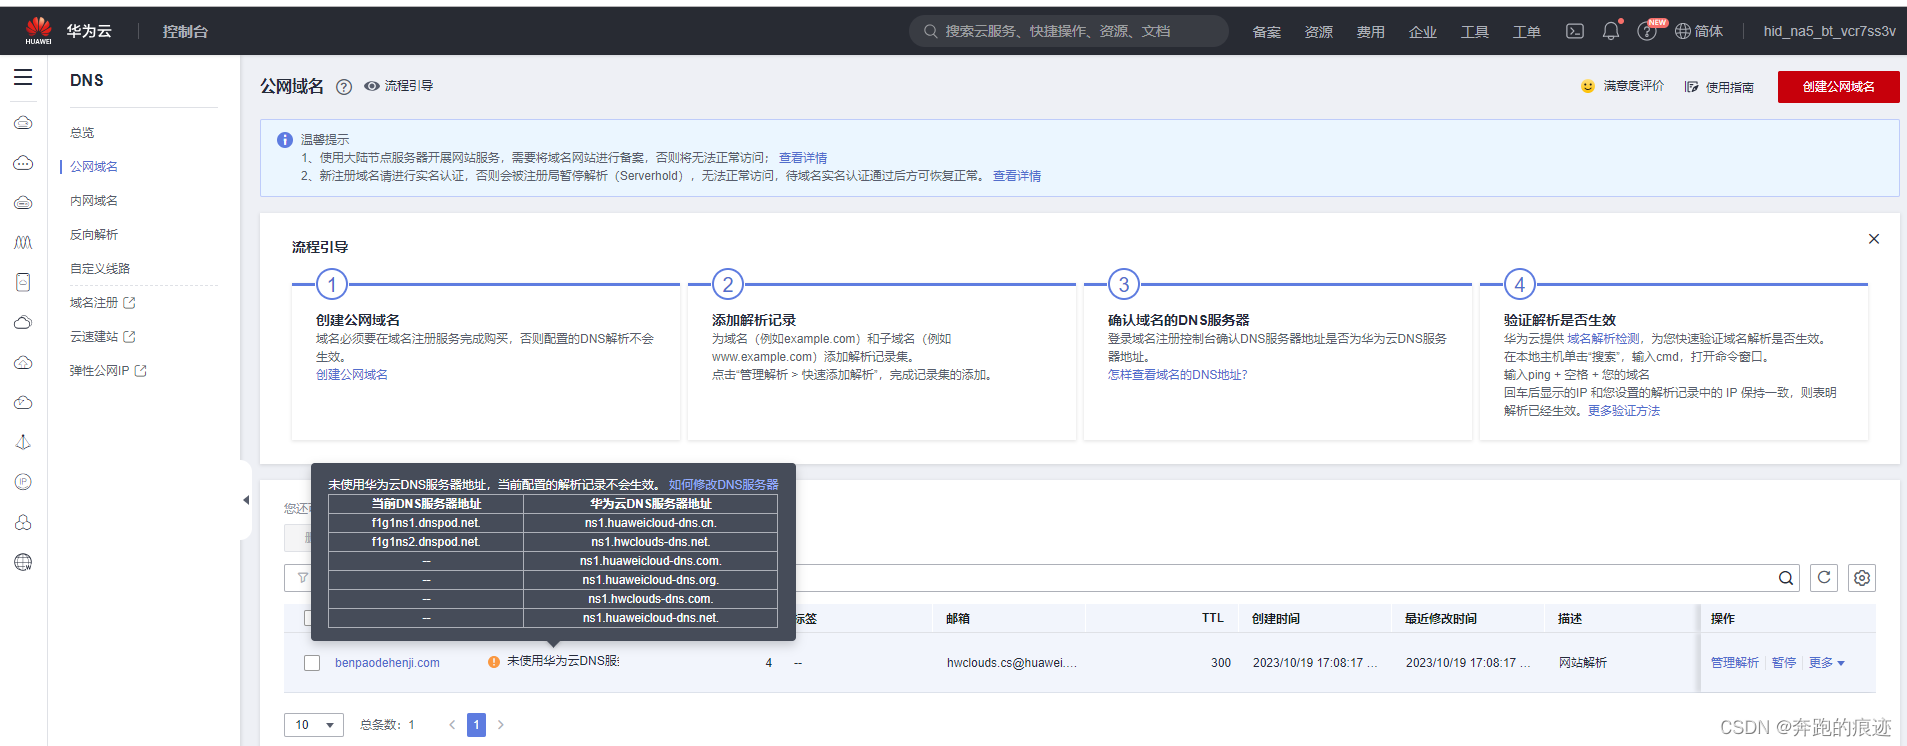Viewport: 1907px width, 746px height.
Task: Click the f1g1ns1.dnspod.net. cell
Action: coord(426,523)
